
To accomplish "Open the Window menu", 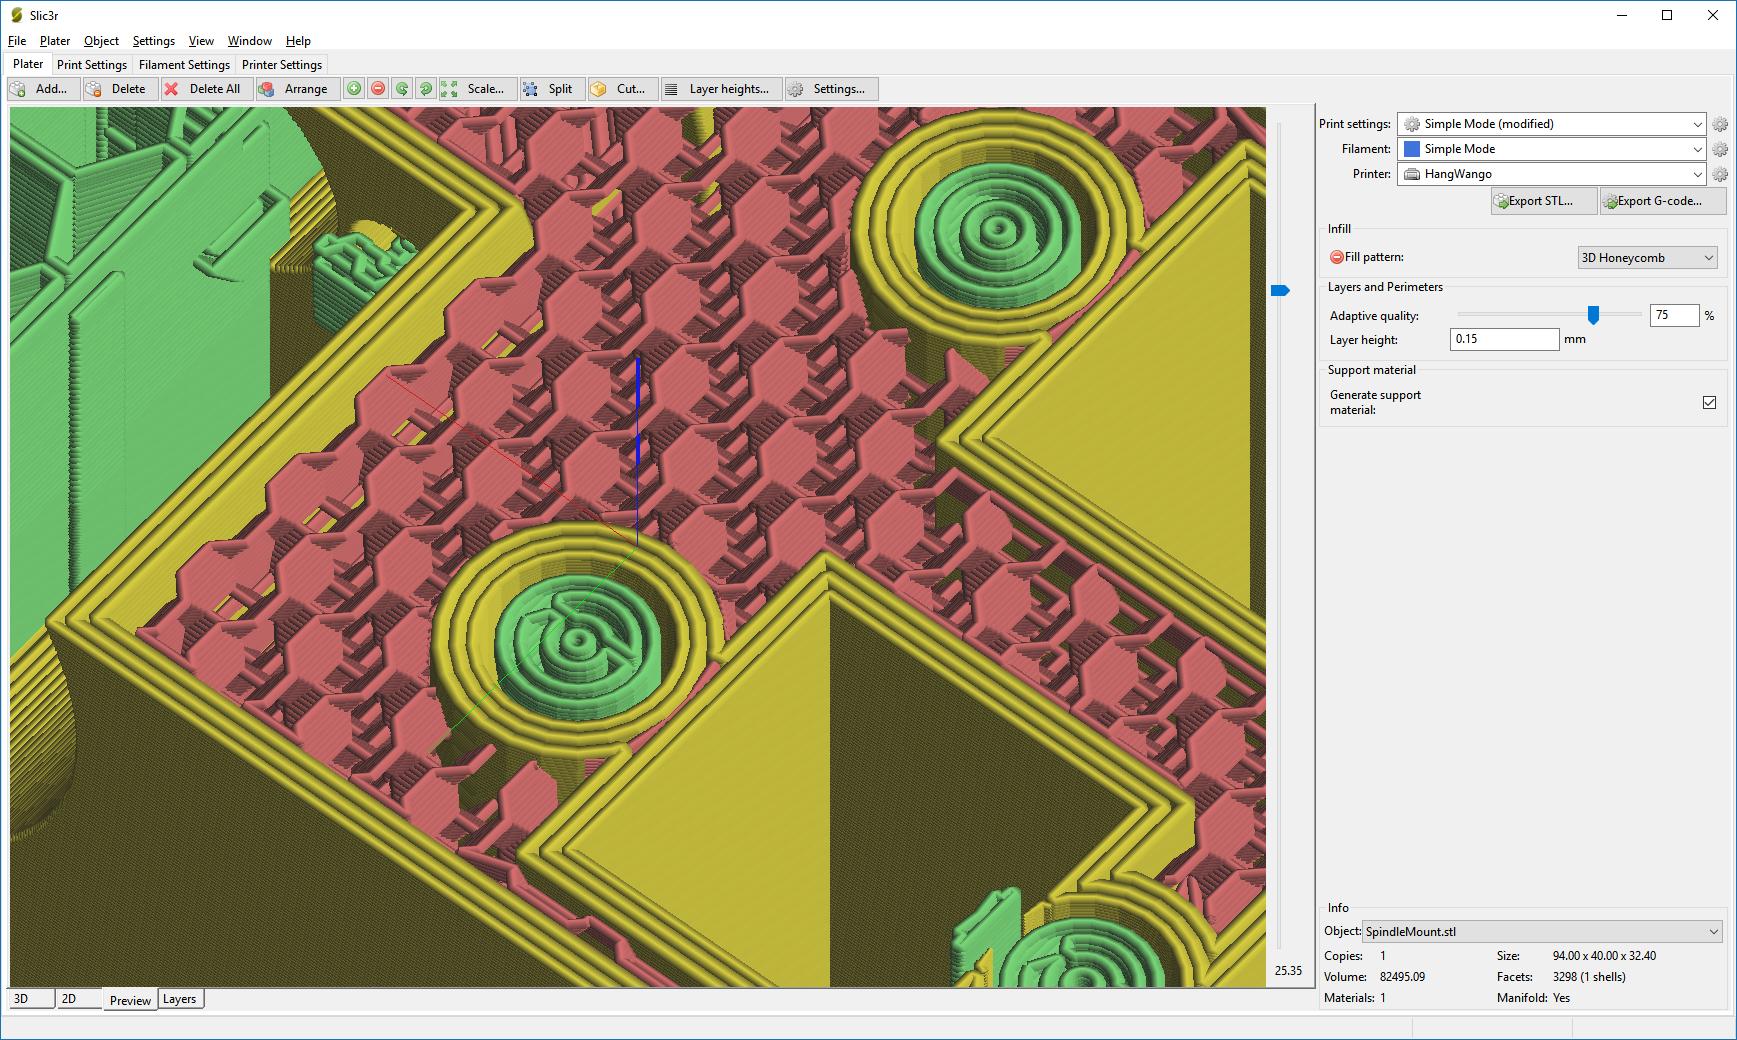I will [249, 41].
